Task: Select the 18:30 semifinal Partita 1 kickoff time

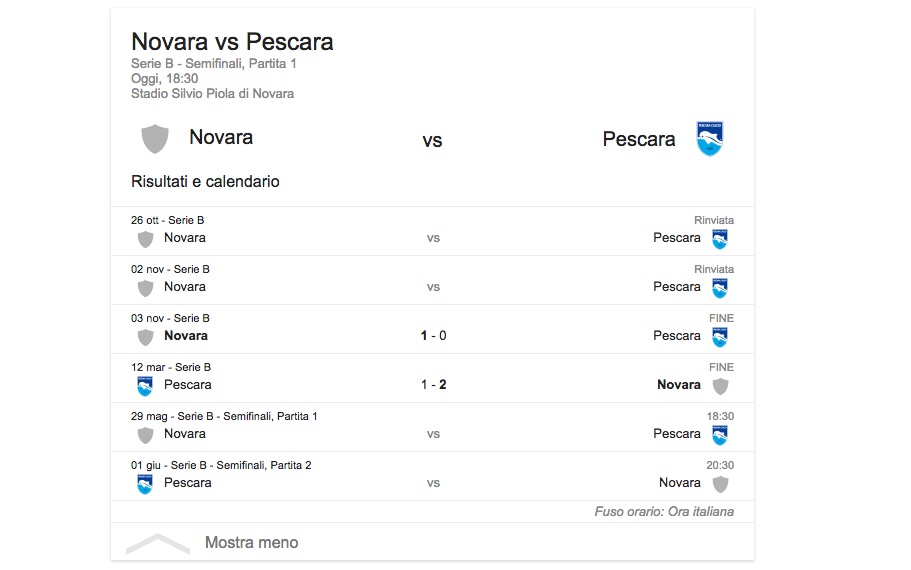Action: point(720,416)
